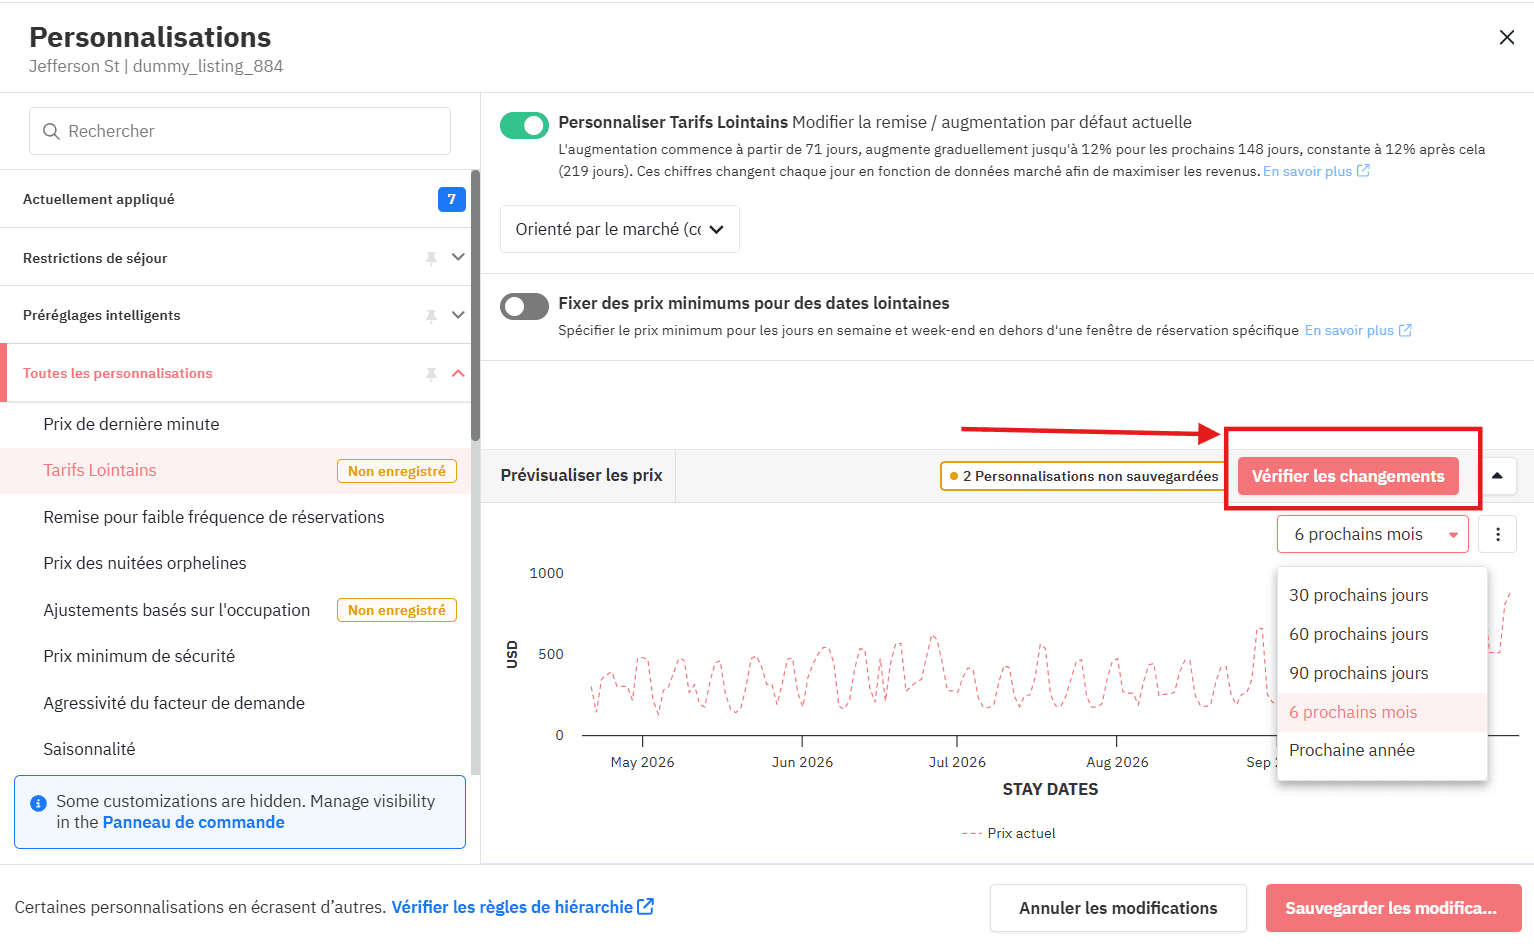Open the Orienté par le marché dropdown

[619, 229]
